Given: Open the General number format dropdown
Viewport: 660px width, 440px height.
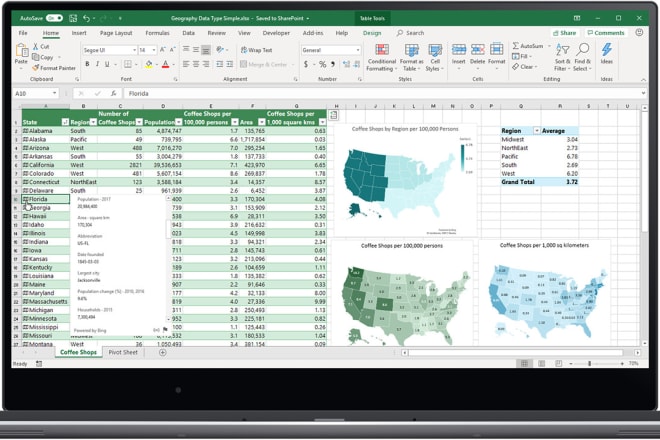Looking at the screenshot, I should (x=358, y=50).
